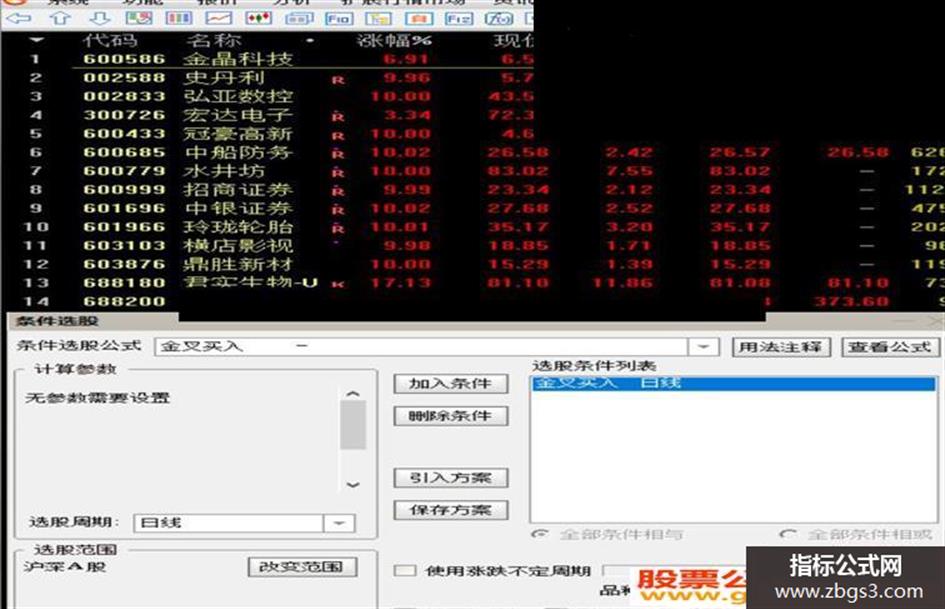Screen dimensions: 945x609
Task: Click the R marker beside 史丹利
Action: [x=338, y=80]
